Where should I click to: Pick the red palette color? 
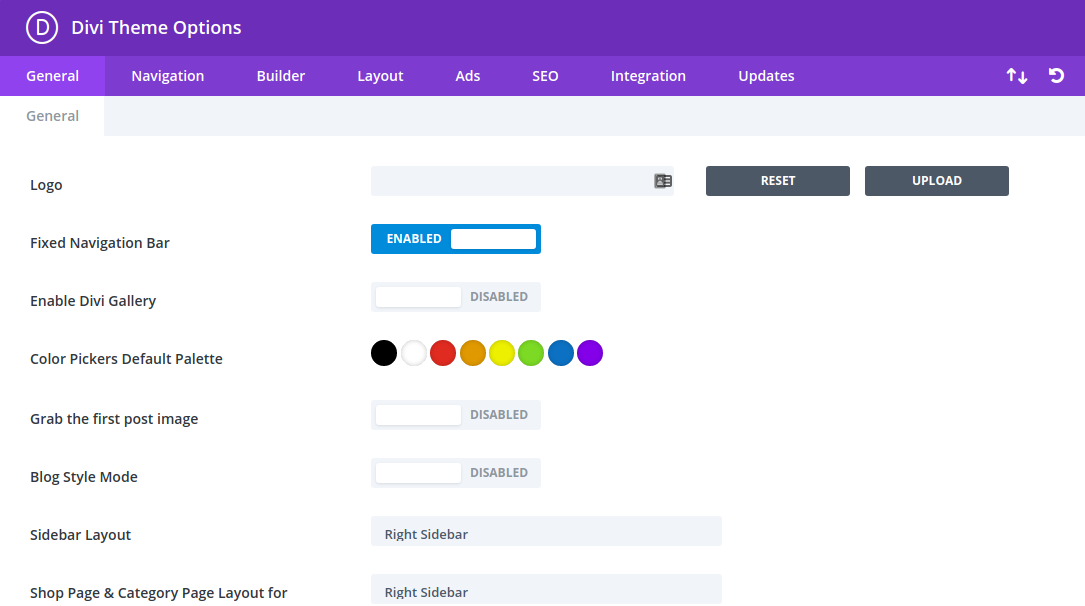point(443,353)
